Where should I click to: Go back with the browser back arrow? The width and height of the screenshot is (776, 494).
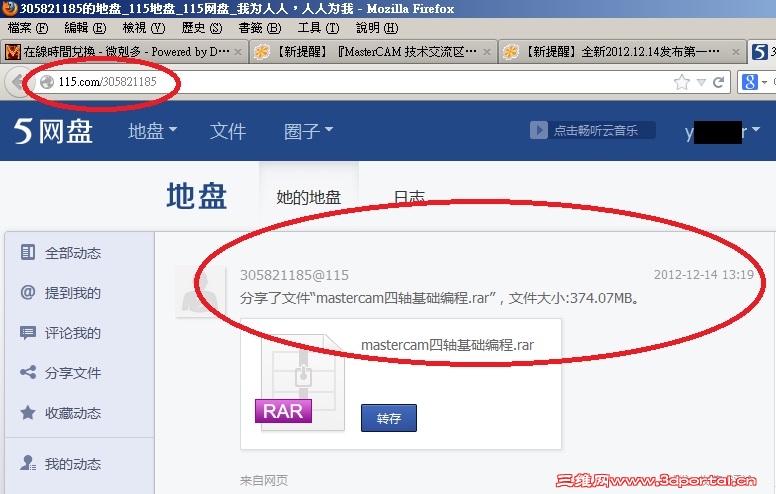(18, 82)
